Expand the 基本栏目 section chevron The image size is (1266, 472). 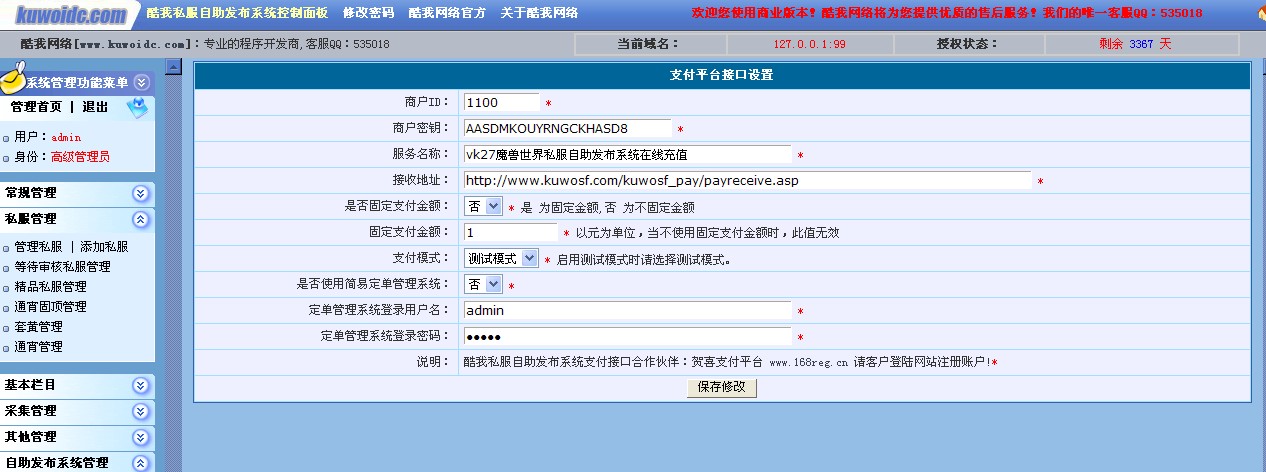tap(141, 385)
